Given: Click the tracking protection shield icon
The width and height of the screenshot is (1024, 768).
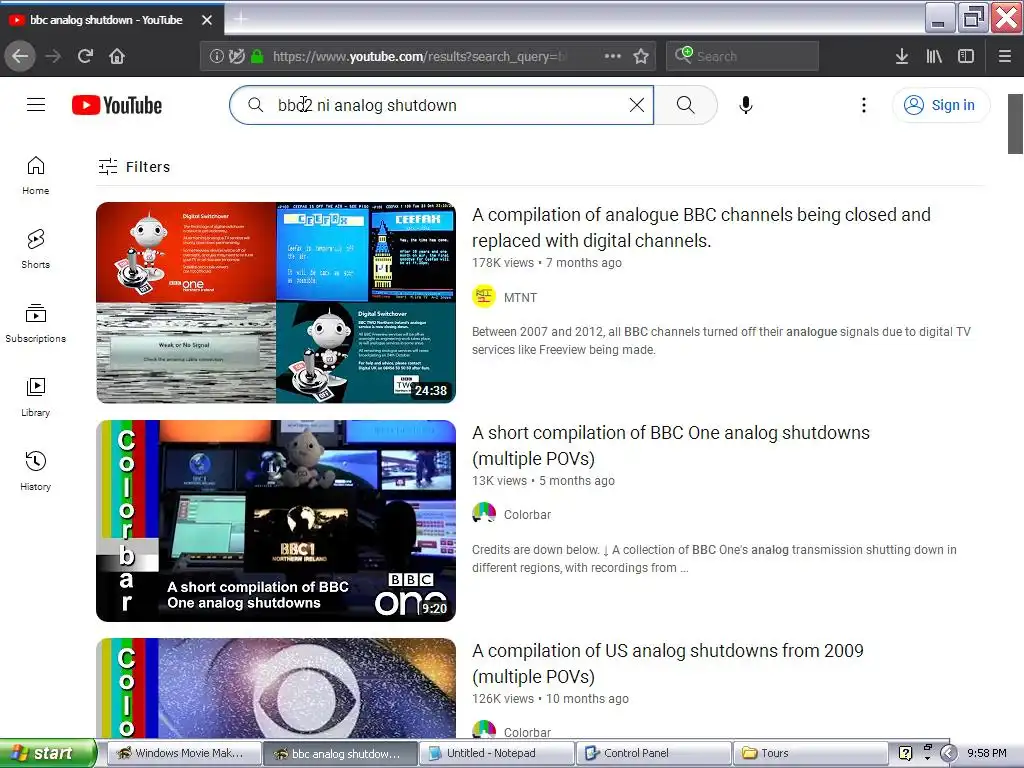Looking at the screenshot, I should click(236, 56).
